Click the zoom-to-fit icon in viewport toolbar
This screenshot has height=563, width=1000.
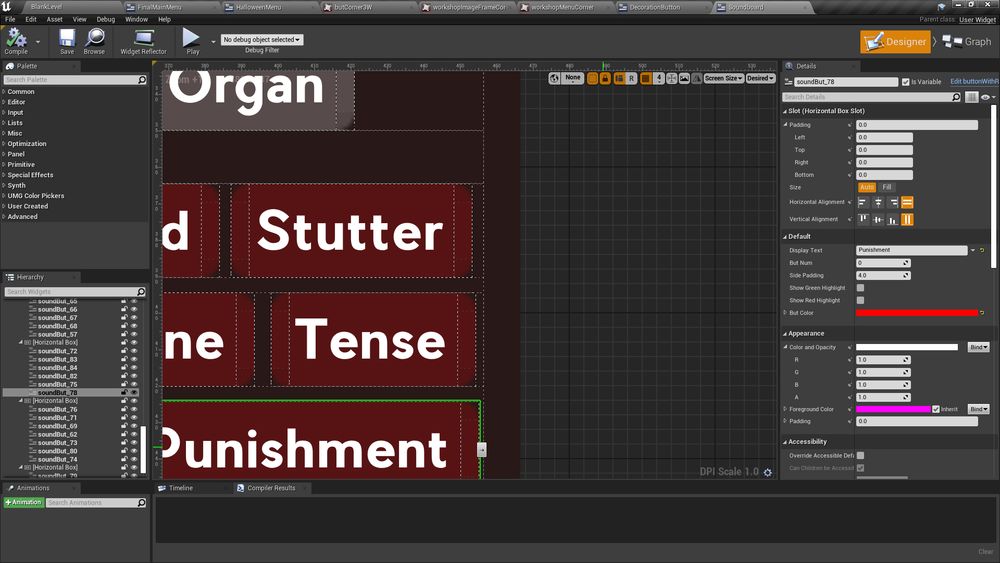(x=672, y=78)
